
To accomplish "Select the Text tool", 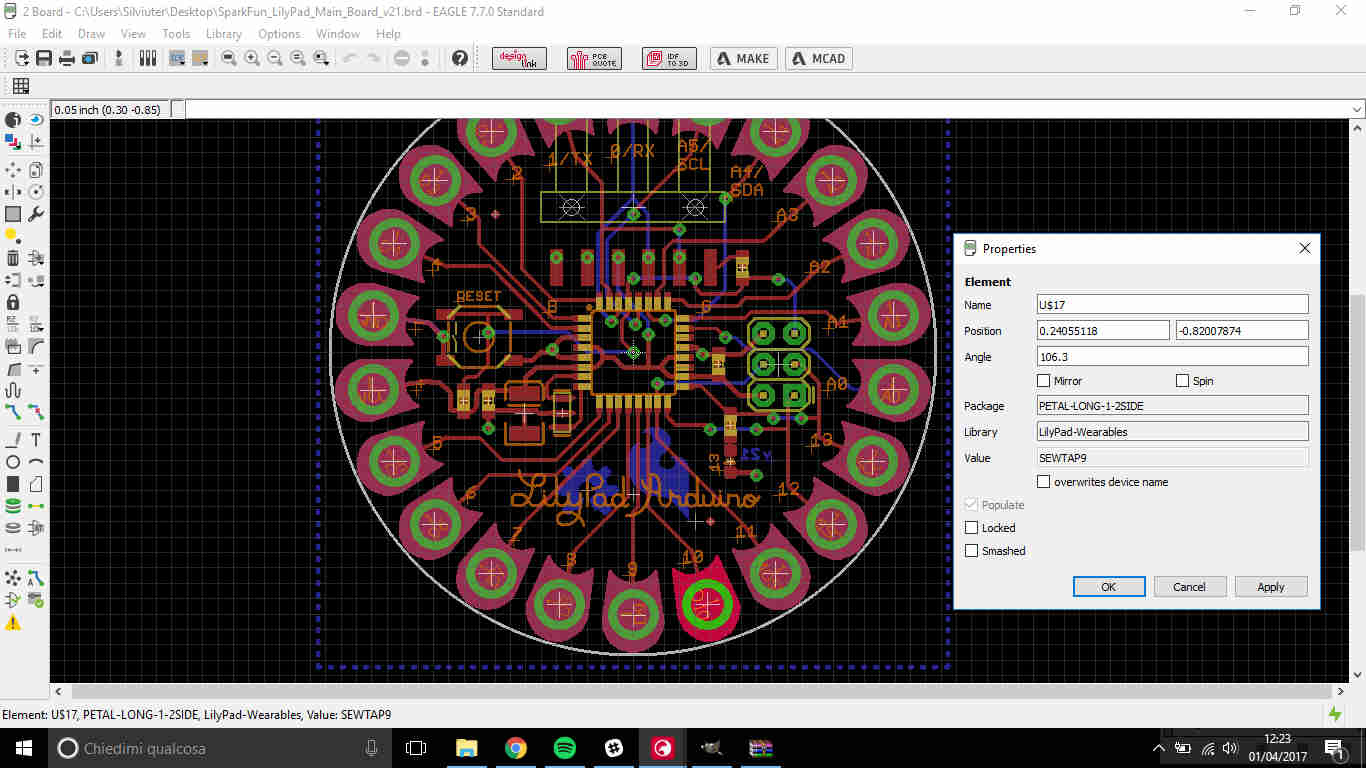I will [x=36, y=439].
